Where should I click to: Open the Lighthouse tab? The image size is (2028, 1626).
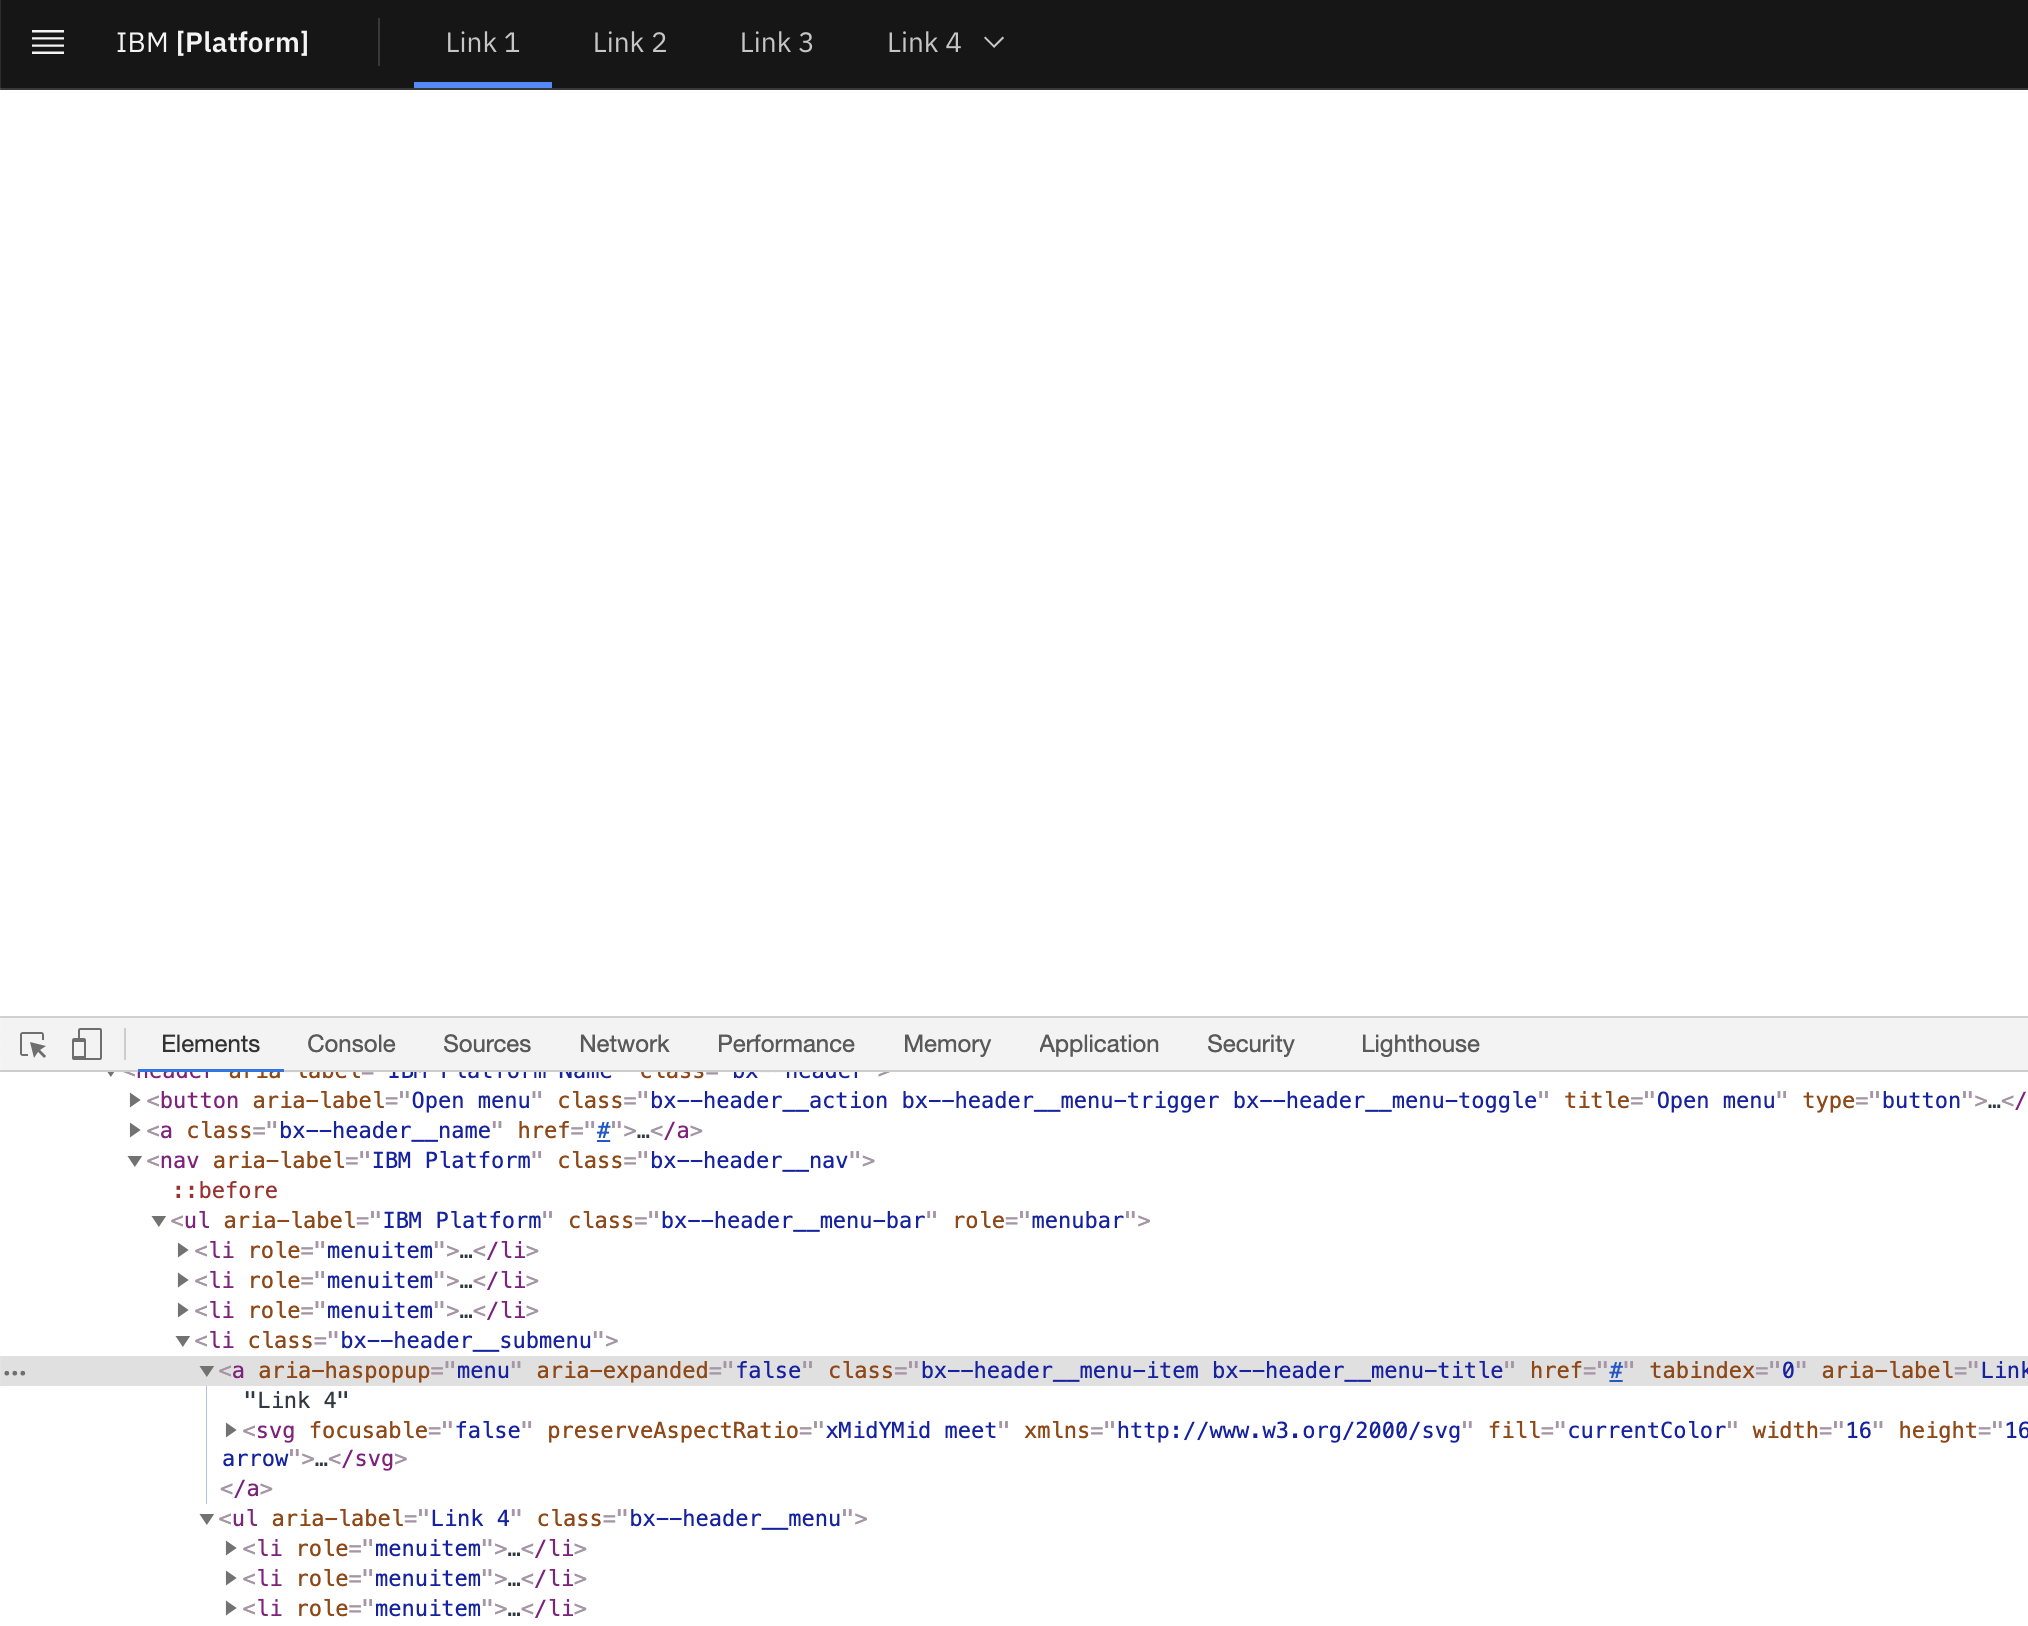[x=1419, y=1044]
